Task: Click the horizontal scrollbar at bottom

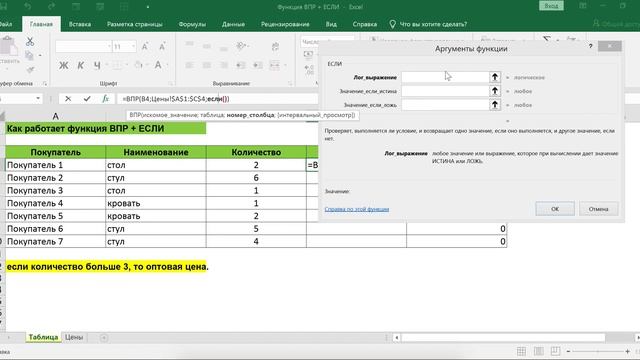Action: (503, 338)
